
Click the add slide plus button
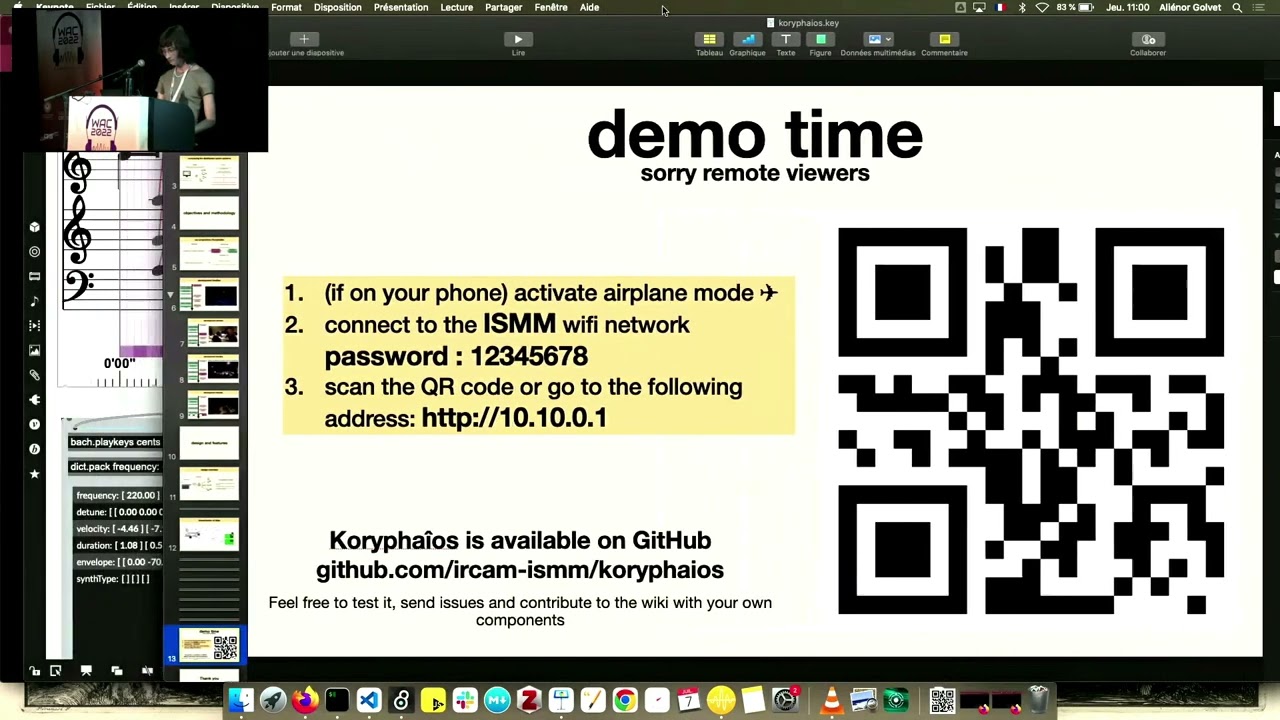click(304, 40)
